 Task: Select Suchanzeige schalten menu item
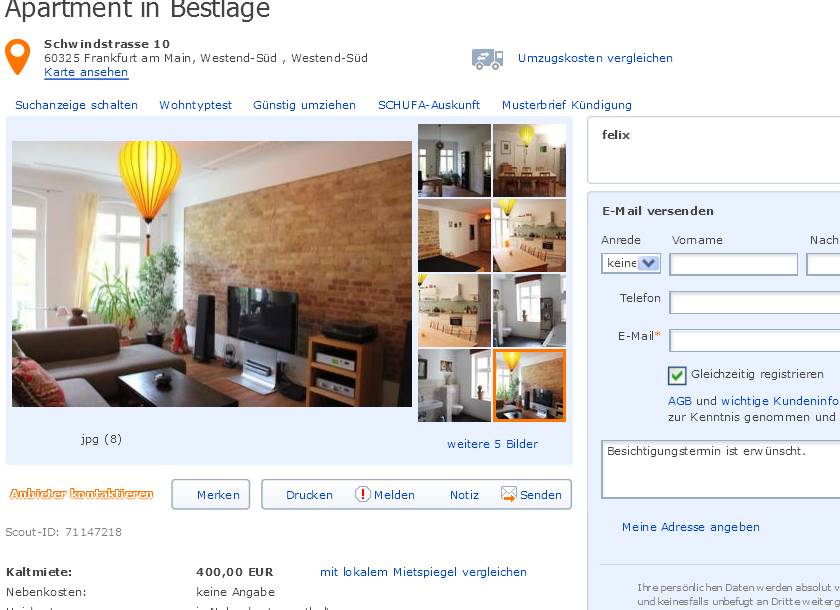[x=77, y=105]
